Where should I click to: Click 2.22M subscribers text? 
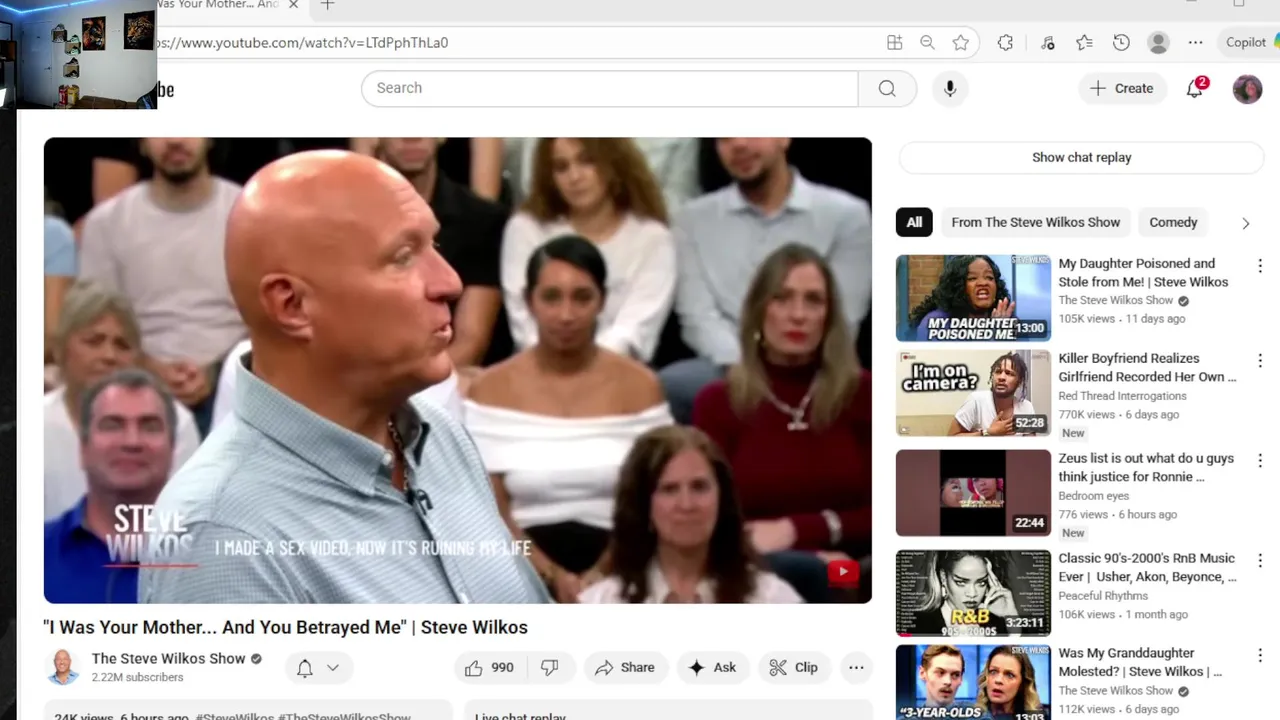(x=137, y=677)
